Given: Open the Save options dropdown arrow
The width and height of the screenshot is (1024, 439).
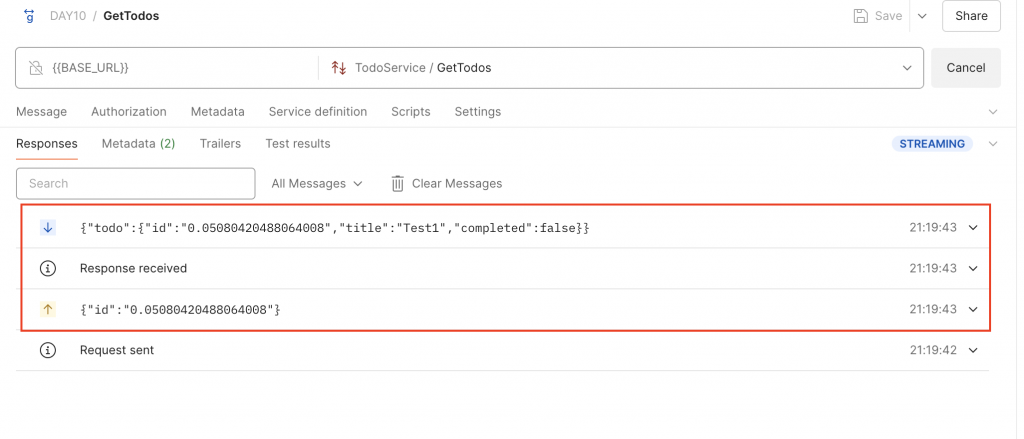Looking at the screenshot, I should 922,16.
